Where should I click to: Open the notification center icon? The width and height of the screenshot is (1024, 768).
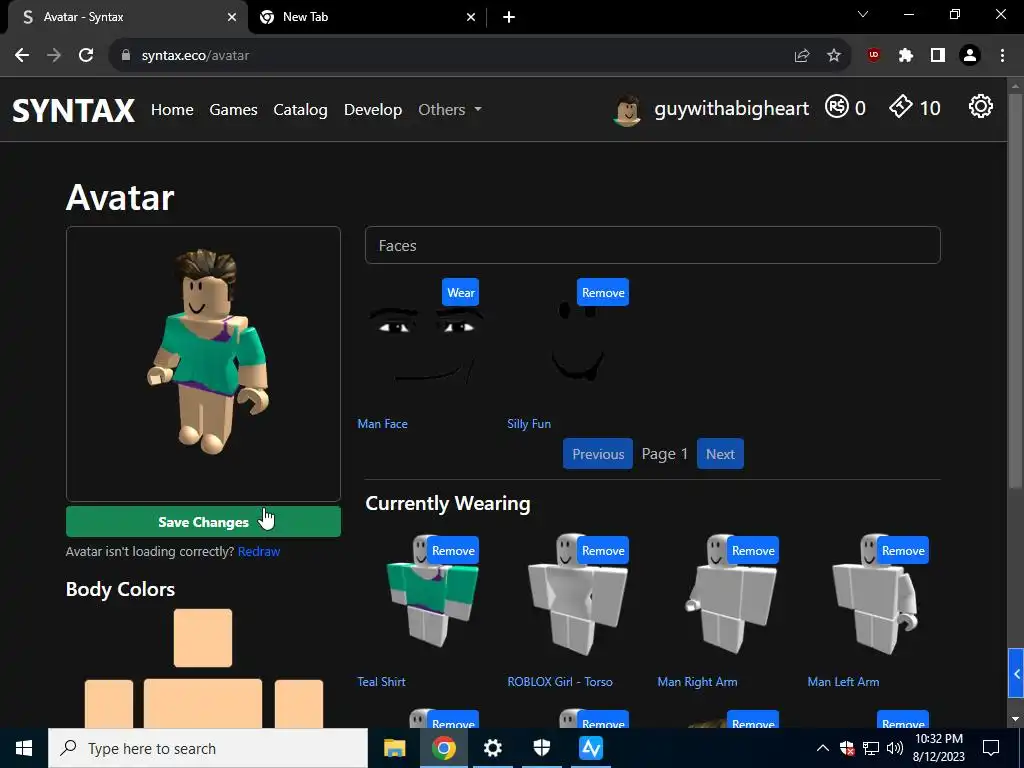pos(991,748)
